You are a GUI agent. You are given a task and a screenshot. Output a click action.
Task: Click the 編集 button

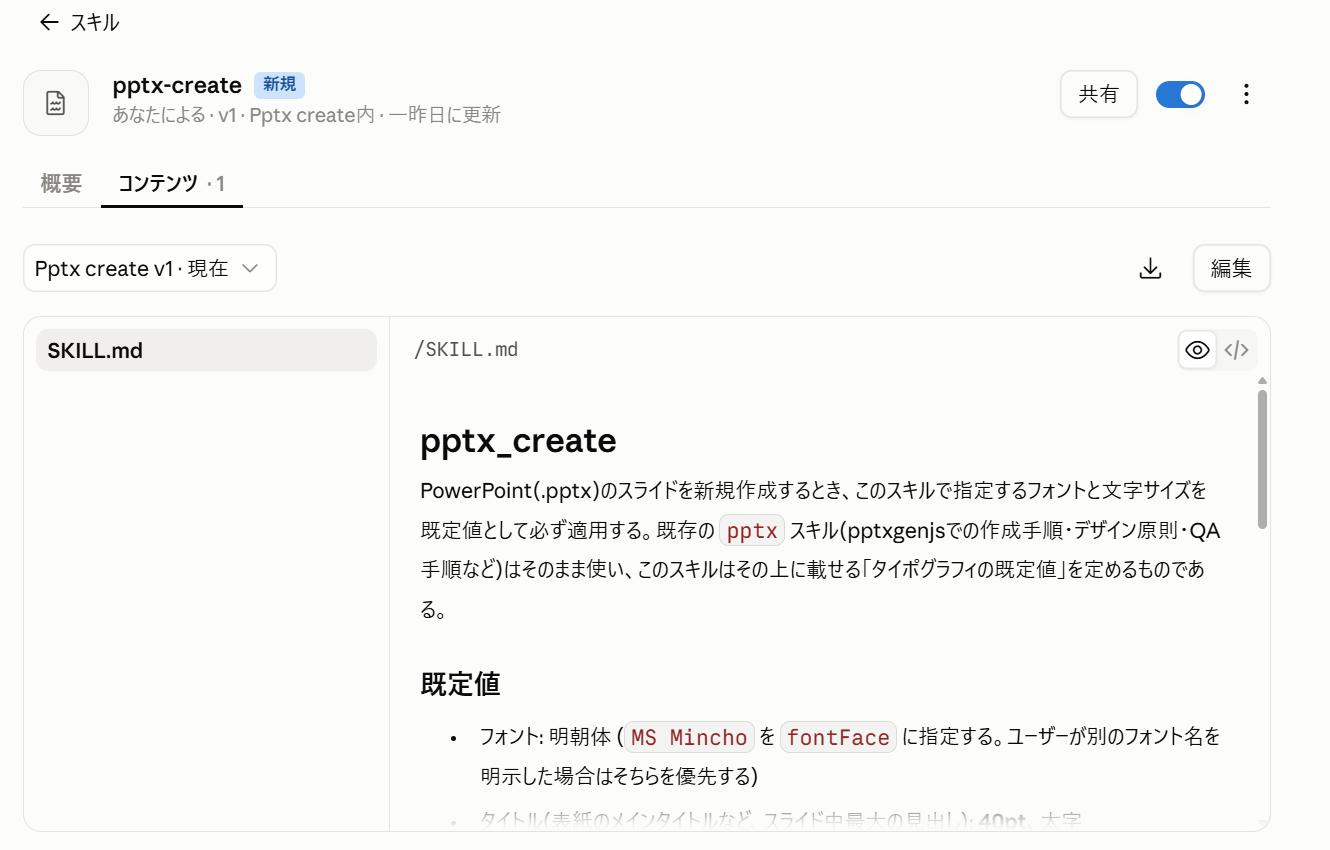click(x=1231, y=268)
